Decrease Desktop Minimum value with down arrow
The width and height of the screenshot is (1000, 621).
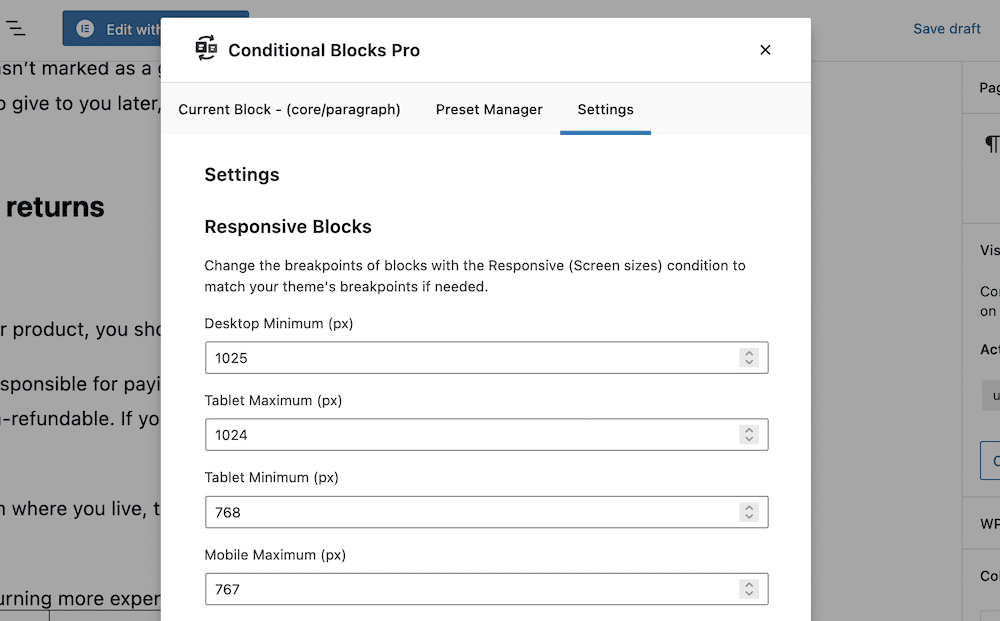tap(749, 362)
